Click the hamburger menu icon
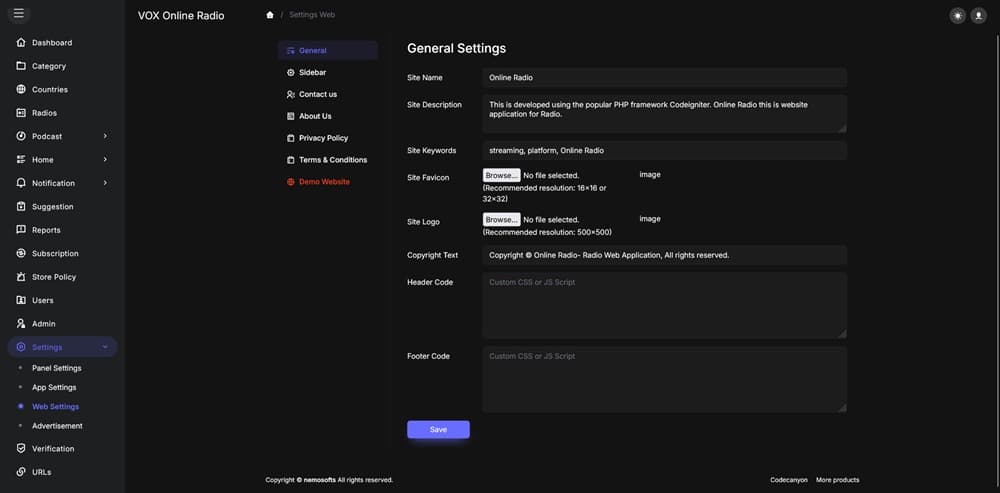Screen dimensions: 1000x493 [18, 14]
